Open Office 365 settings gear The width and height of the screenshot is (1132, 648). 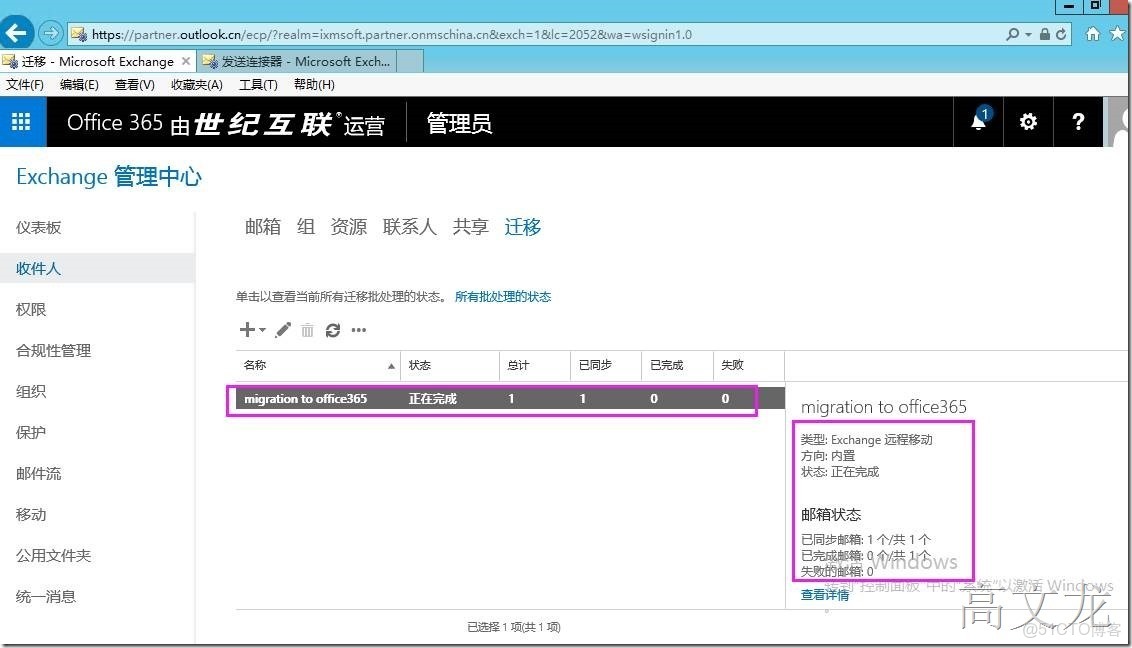(x=1028, y=121)
